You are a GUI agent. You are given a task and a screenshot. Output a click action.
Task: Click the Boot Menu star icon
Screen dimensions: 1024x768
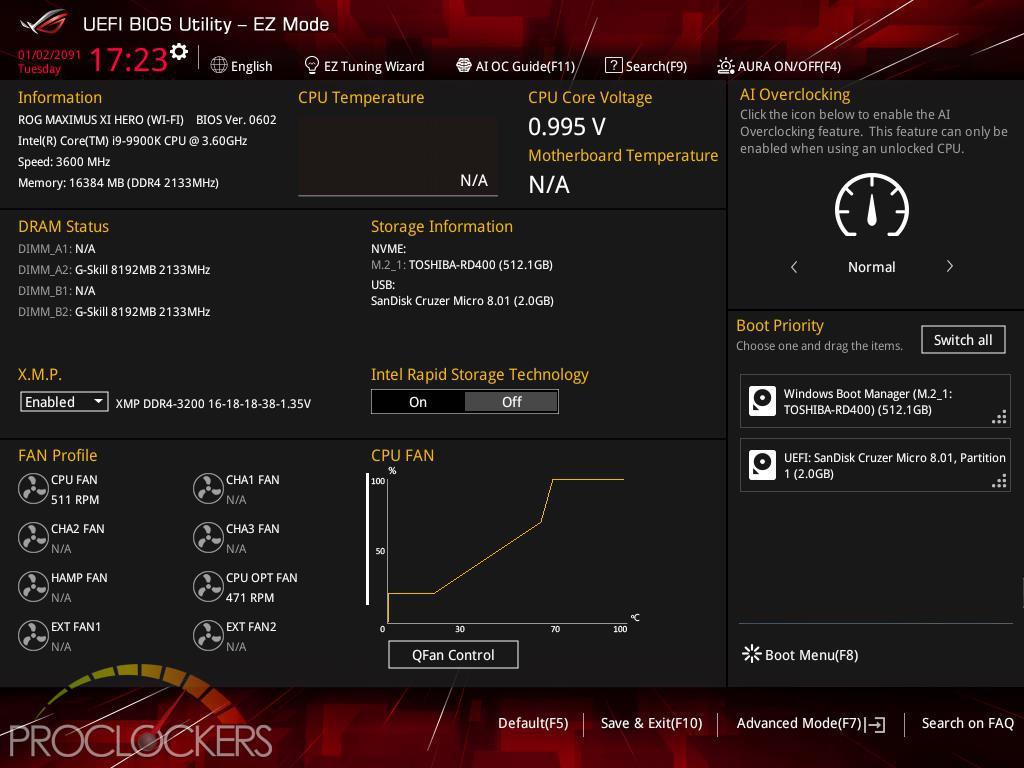coord(752,654)
